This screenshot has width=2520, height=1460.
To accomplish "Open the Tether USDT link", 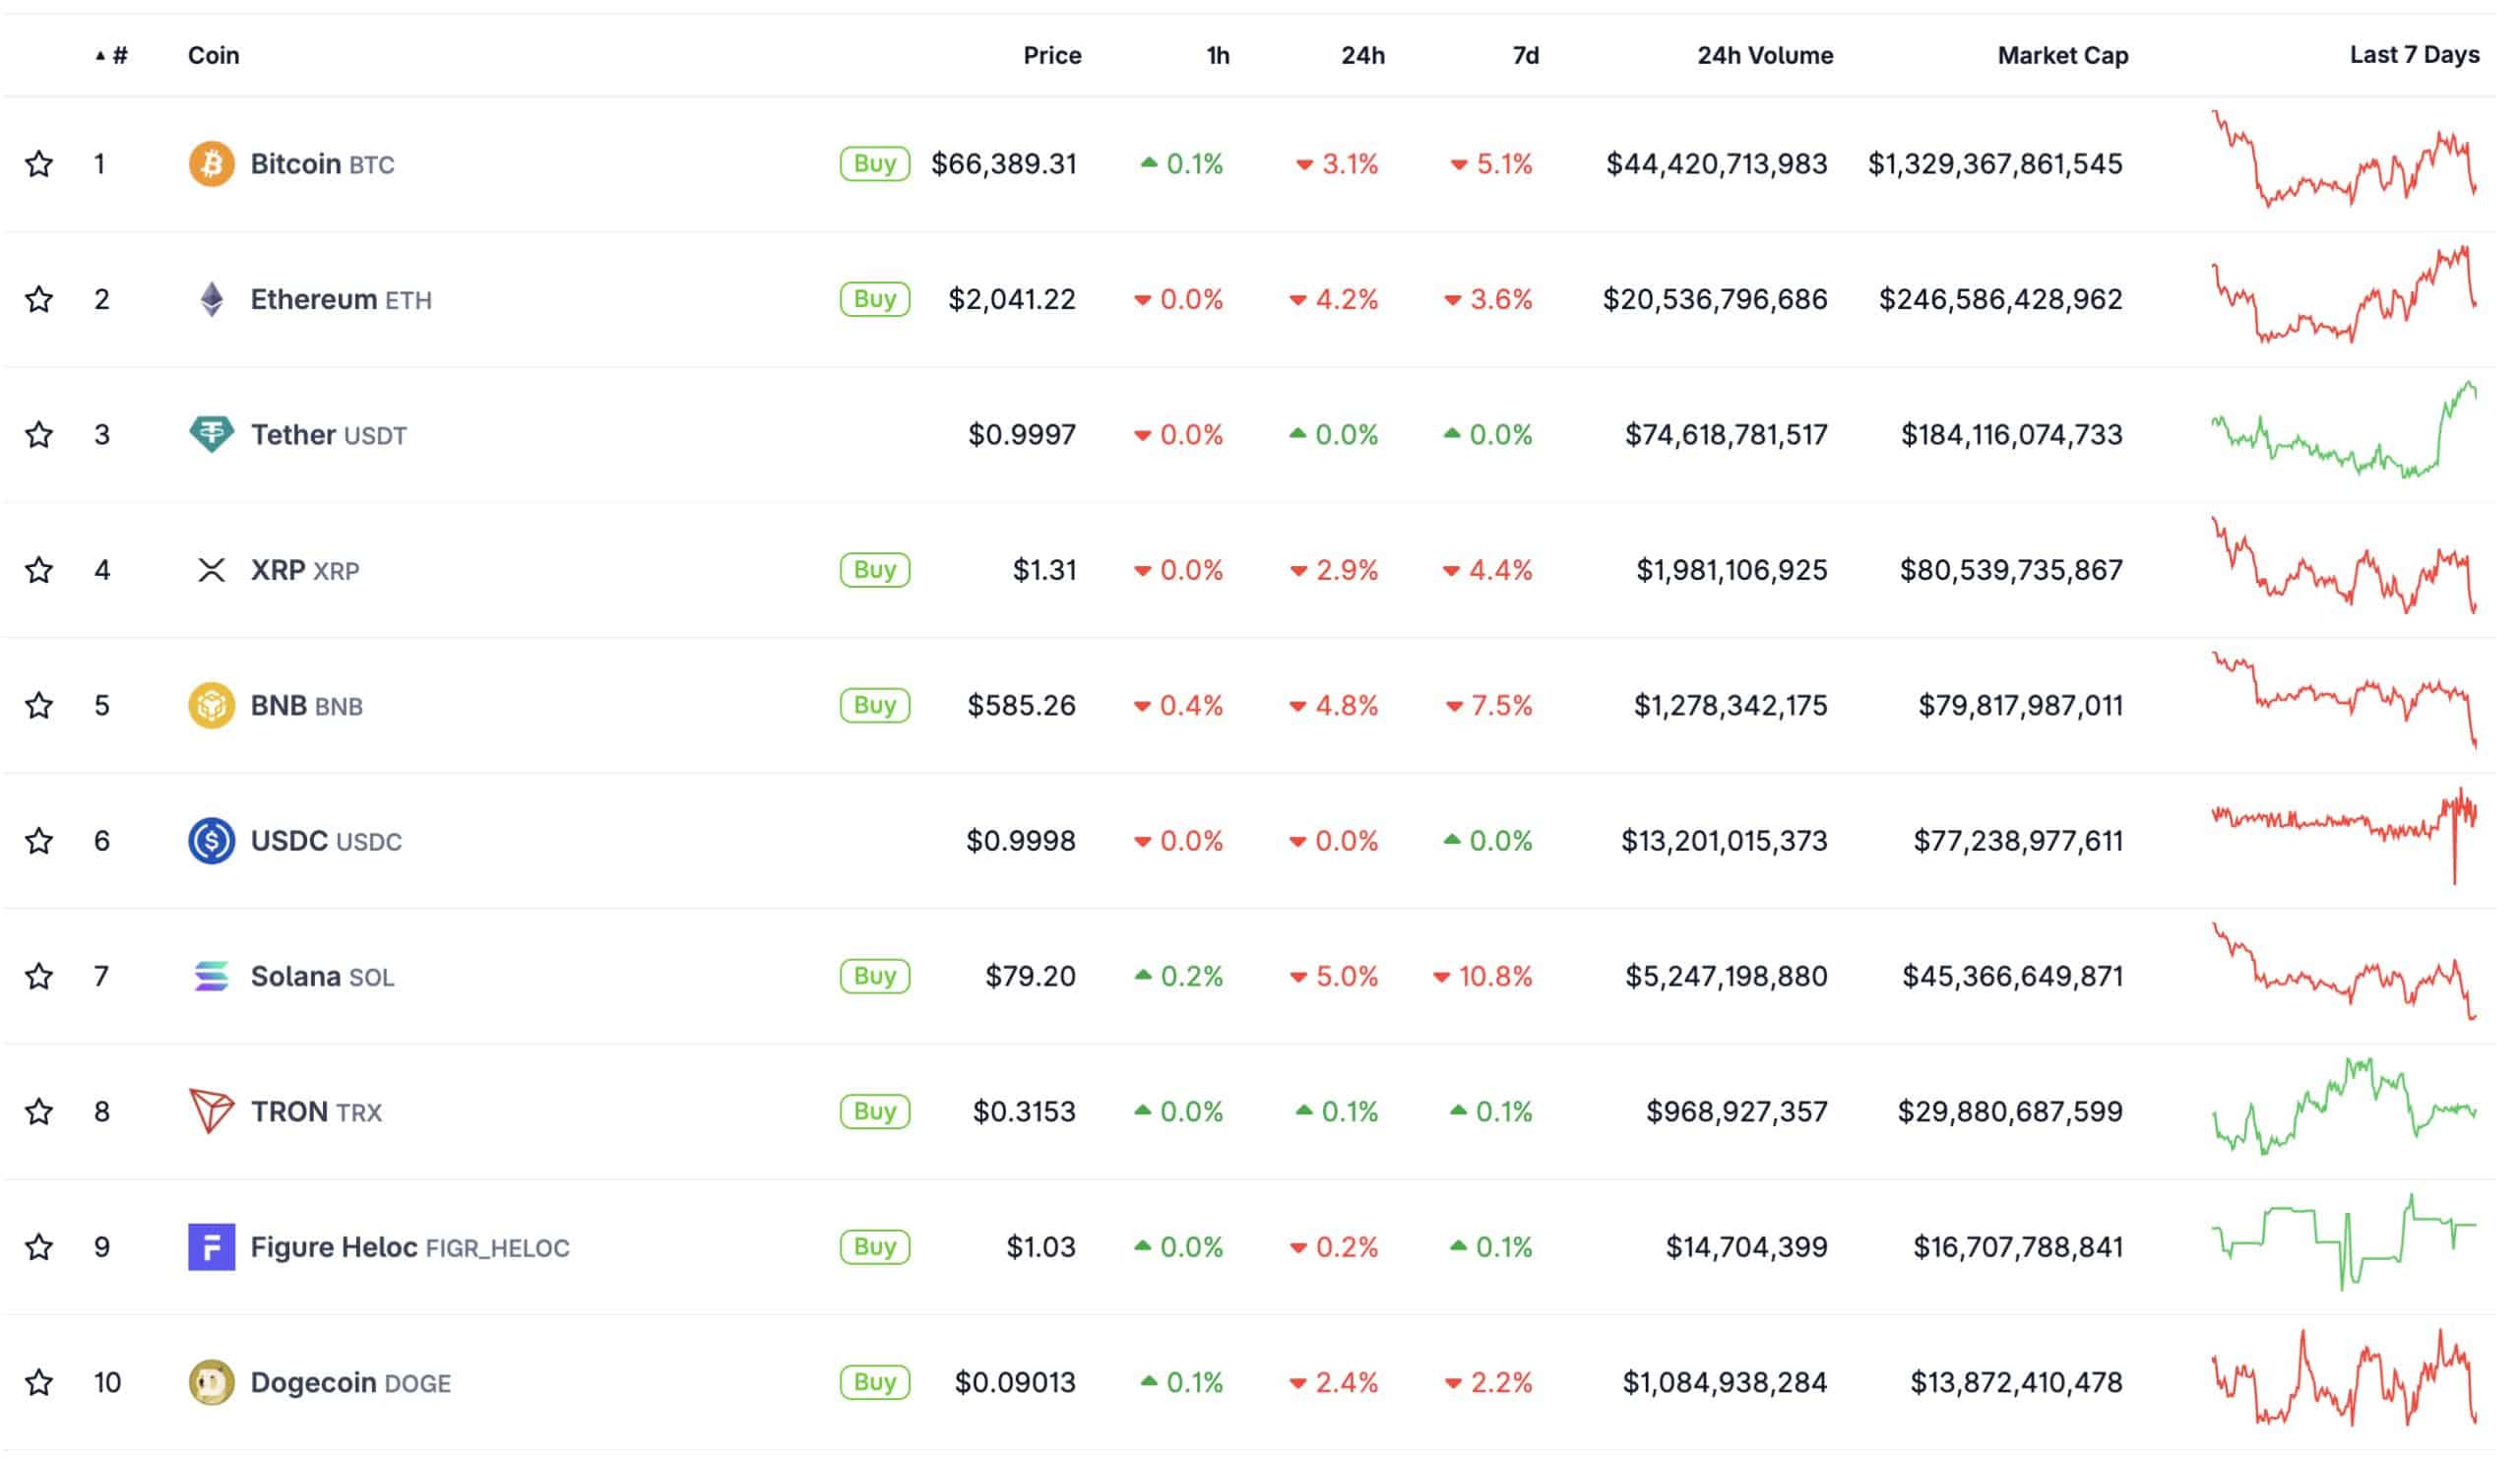I will 329,435.
